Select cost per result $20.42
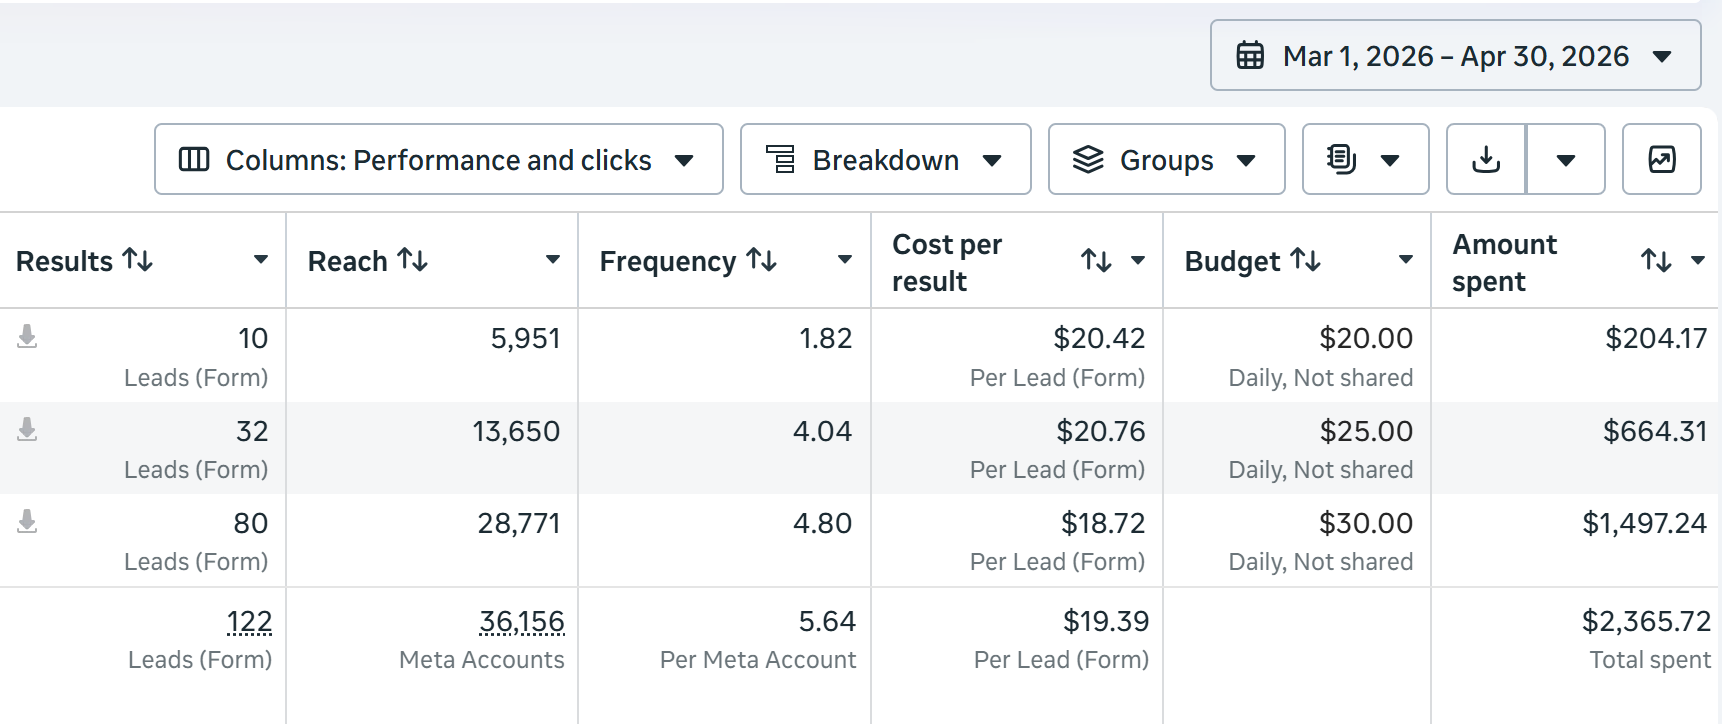This screenshot has height=724, width=1722. coord(1099,338)
